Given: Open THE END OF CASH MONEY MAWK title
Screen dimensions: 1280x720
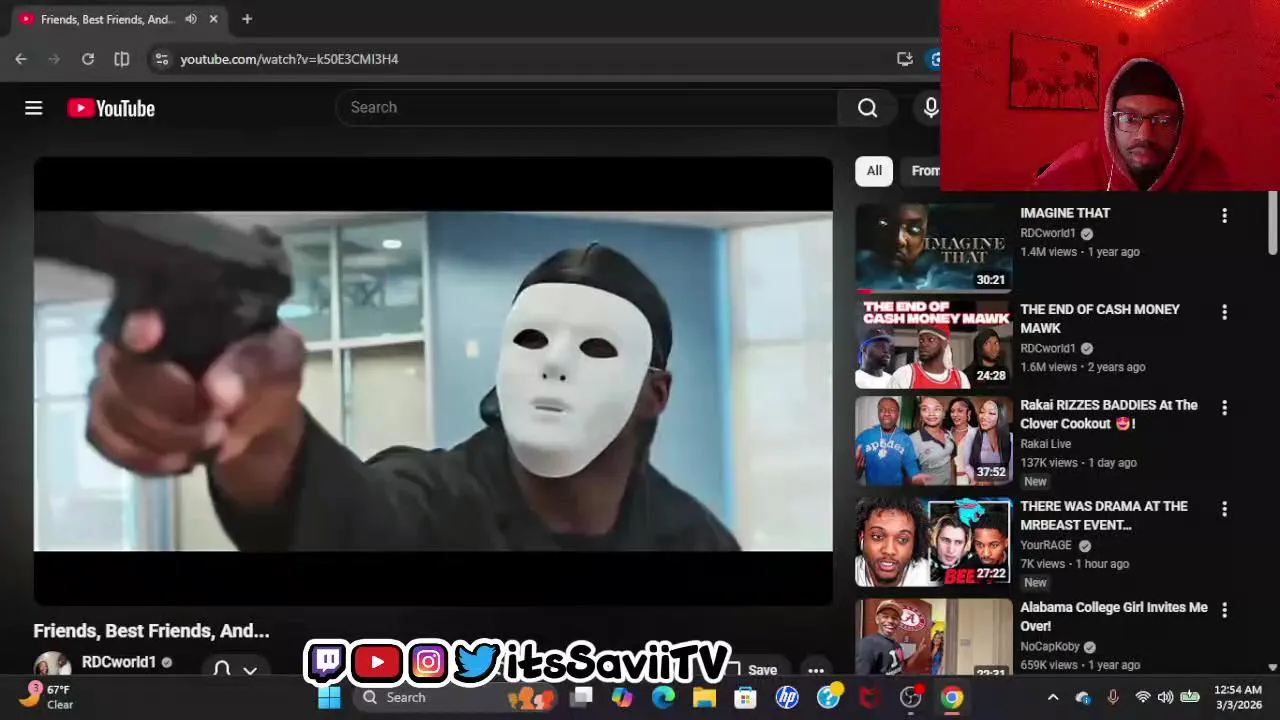Looking at the screenshot, I should (1100, 318).
